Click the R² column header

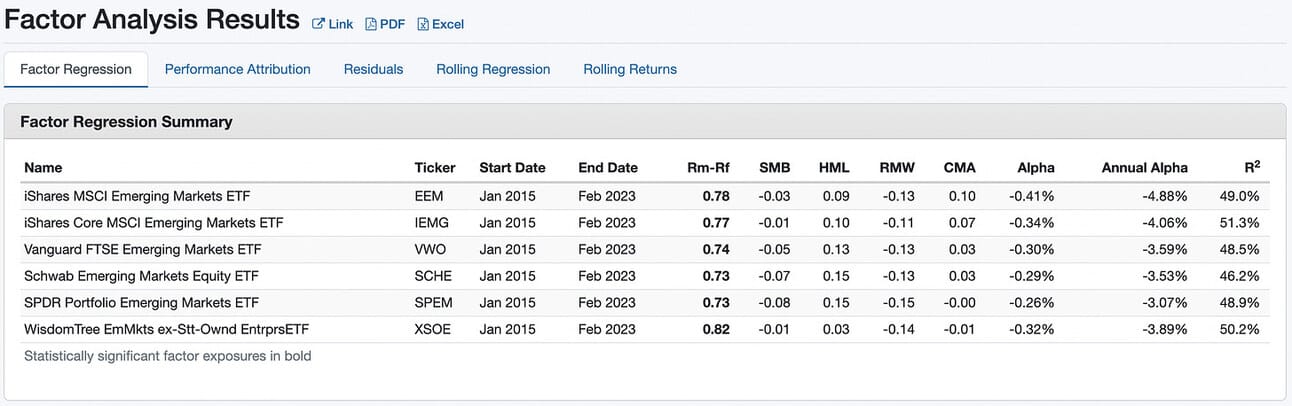1251,167
